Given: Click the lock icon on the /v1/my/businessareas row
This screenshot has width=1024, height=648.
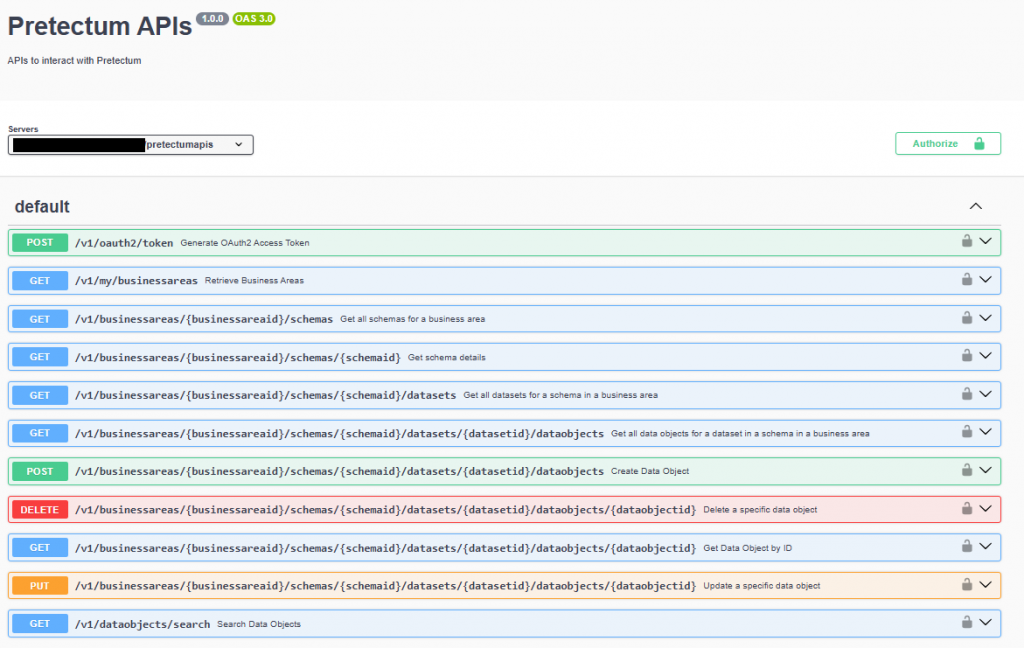Looking at the screenshot, I should 967,280.
